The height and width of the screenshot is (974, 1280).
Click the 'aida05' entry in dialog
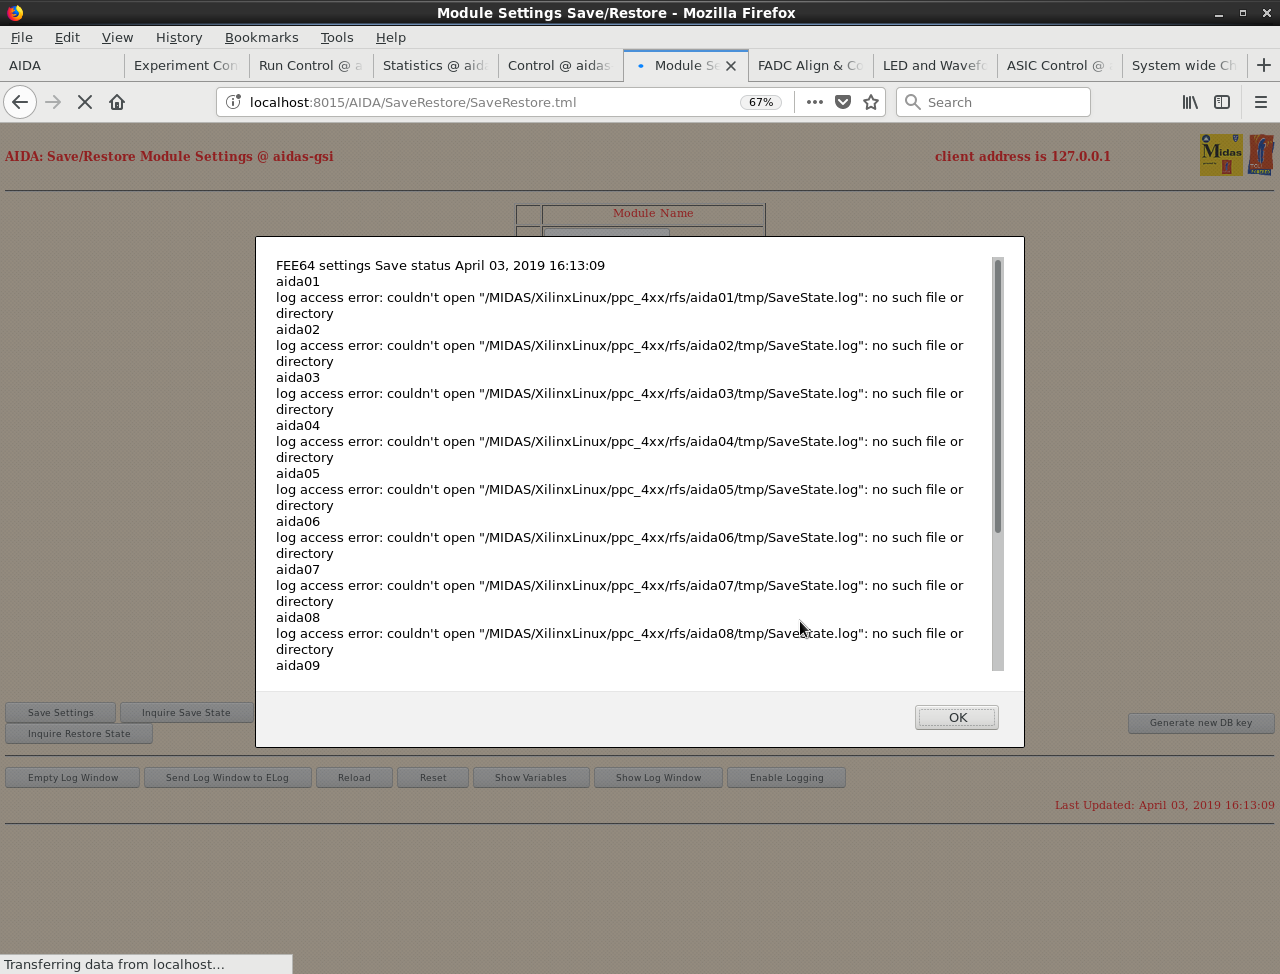tap(298, 473)
